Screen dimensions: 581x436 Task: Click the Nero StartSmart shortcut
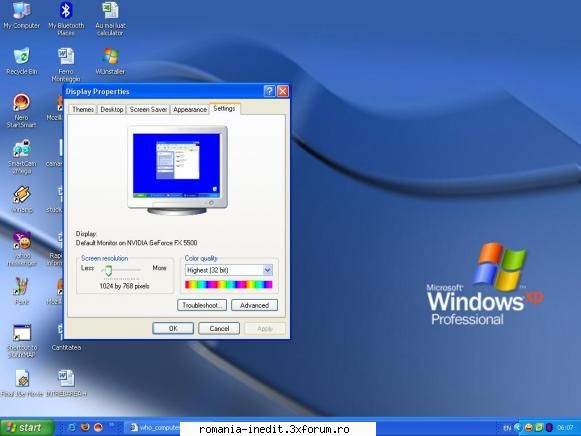(21, 110)
